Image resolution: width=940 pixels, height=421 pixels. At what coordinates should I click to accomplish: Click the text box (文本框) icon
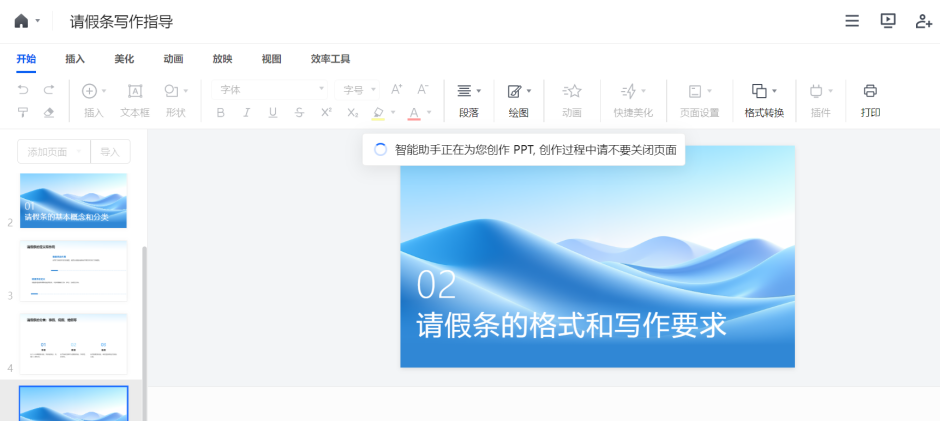pyautogui.click(x=135, y=91)
